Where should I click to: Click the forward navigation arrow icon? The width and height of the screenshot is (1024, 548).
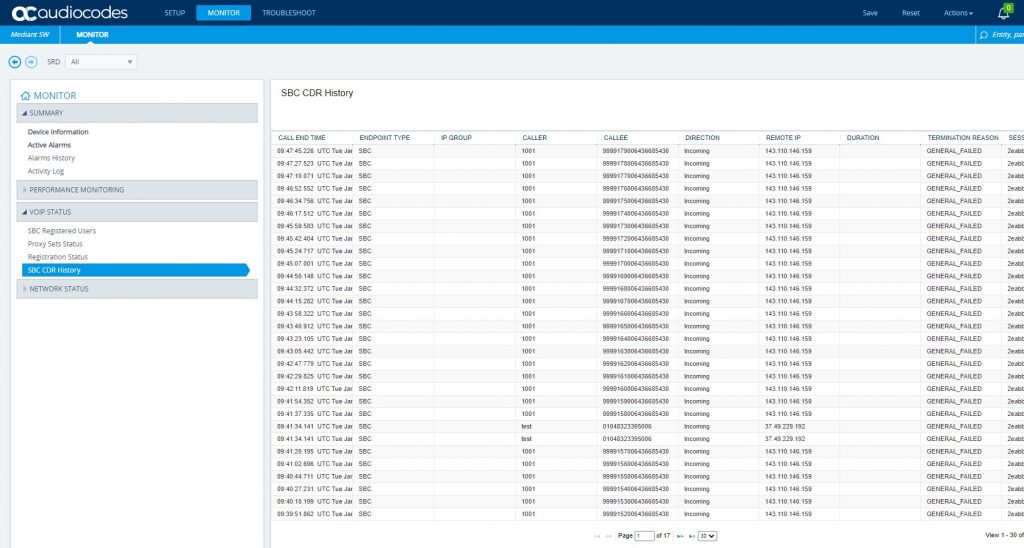(31, 62)
